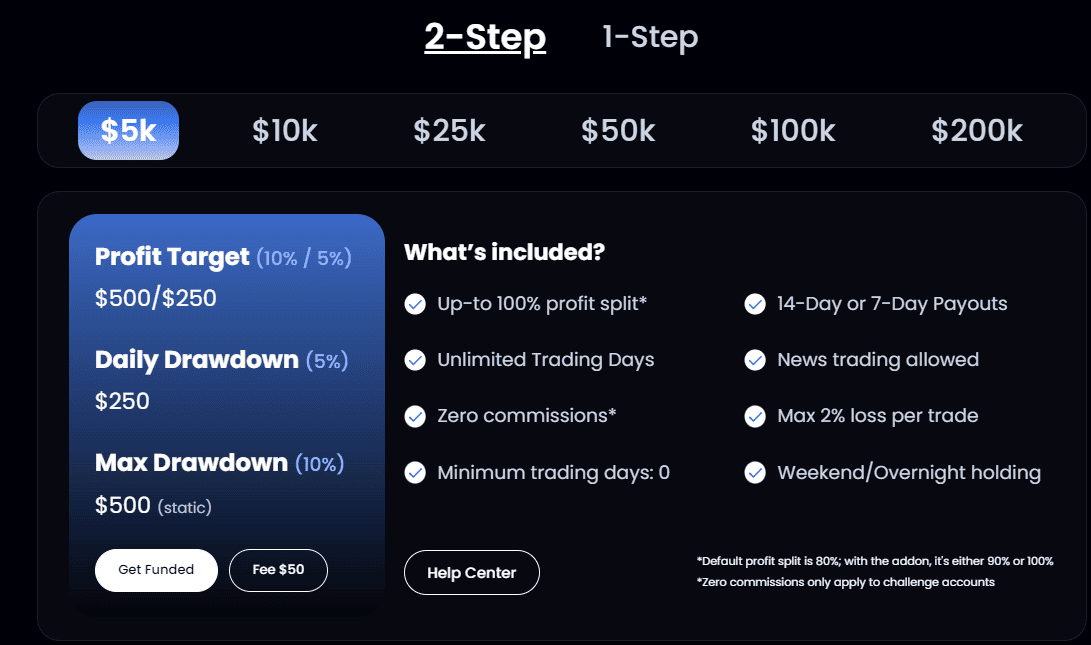The width and height of the screenshot is (1091, 645).
Task: Click the checkmark beside 14-Day or 7-Day Payouts
Action: tap(755, 304)
